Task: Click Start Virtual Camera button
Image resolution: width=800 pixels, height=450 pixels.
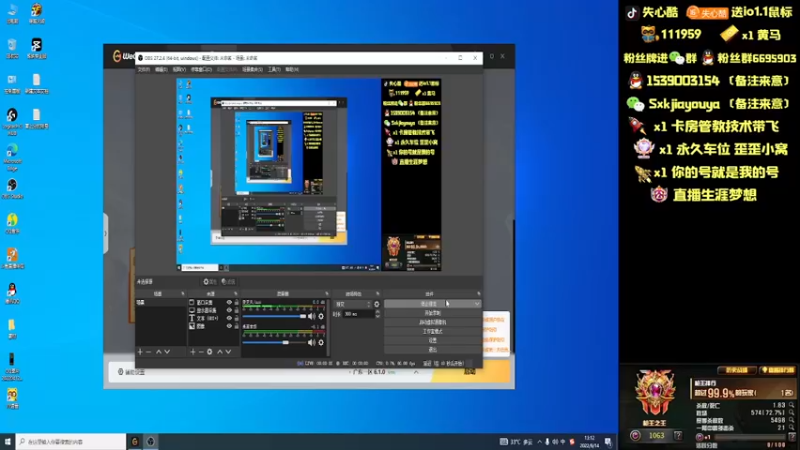Action: pos(433,322)
